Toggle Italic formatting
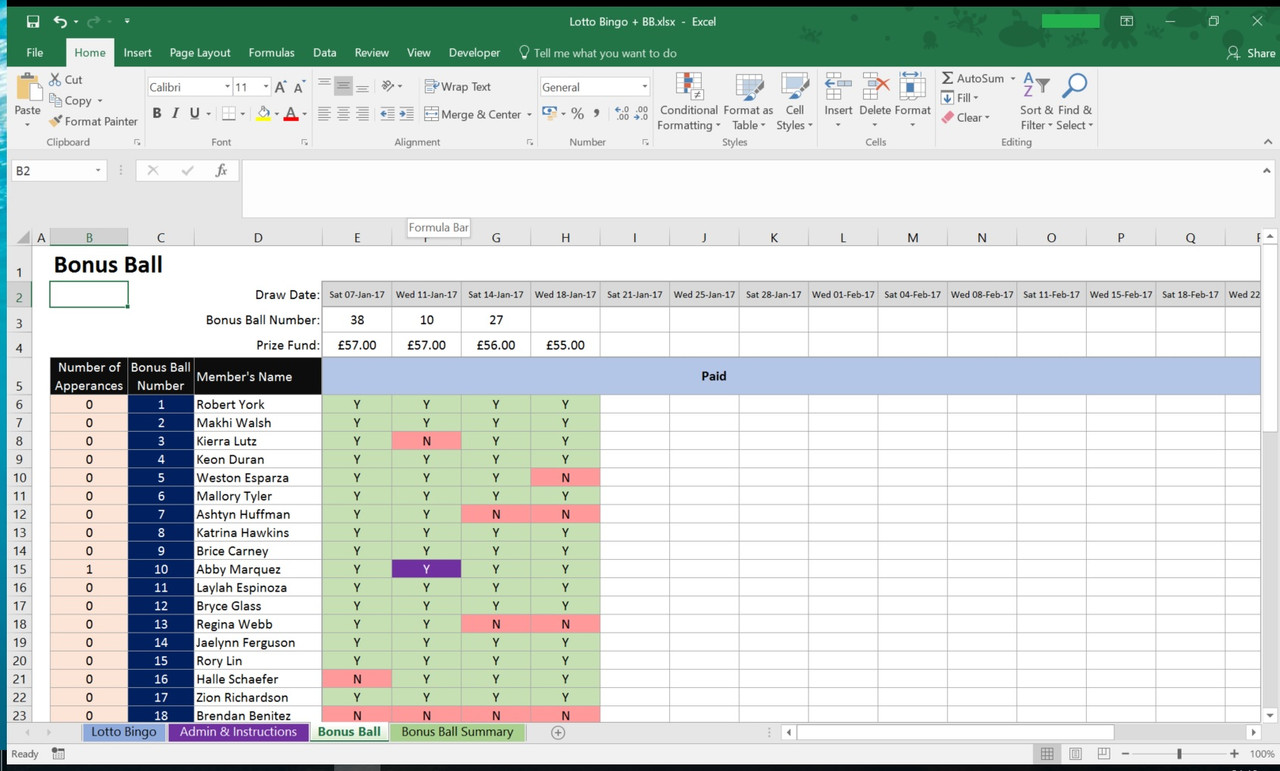This screenshot has height=771, width=1280. tap(175, 114)
